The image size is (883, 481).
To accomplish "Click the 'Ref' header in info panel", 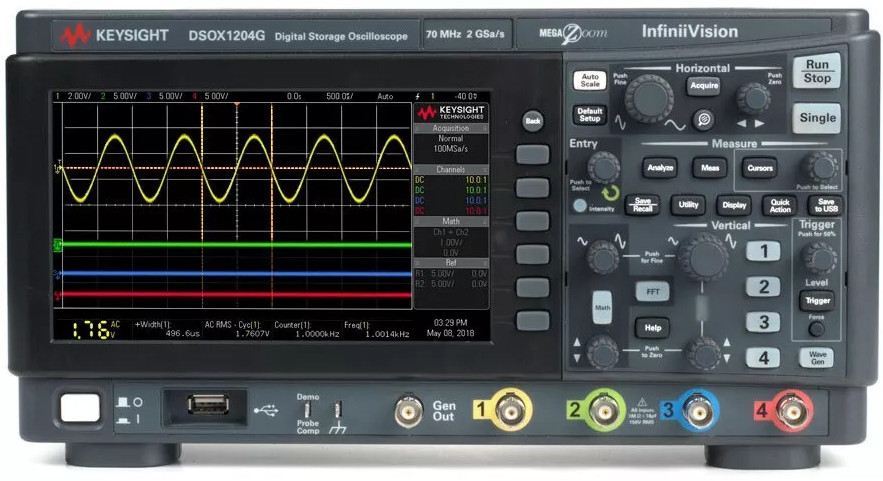I will click(451, 262).
